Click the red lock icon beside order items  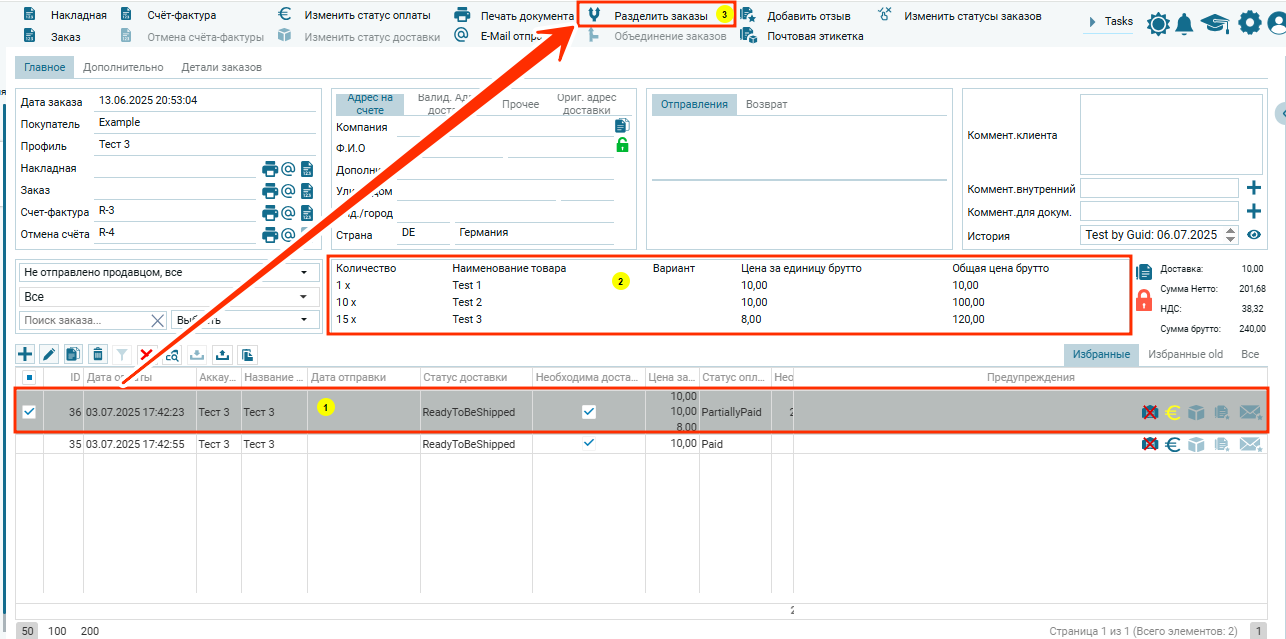(1144, 299)
